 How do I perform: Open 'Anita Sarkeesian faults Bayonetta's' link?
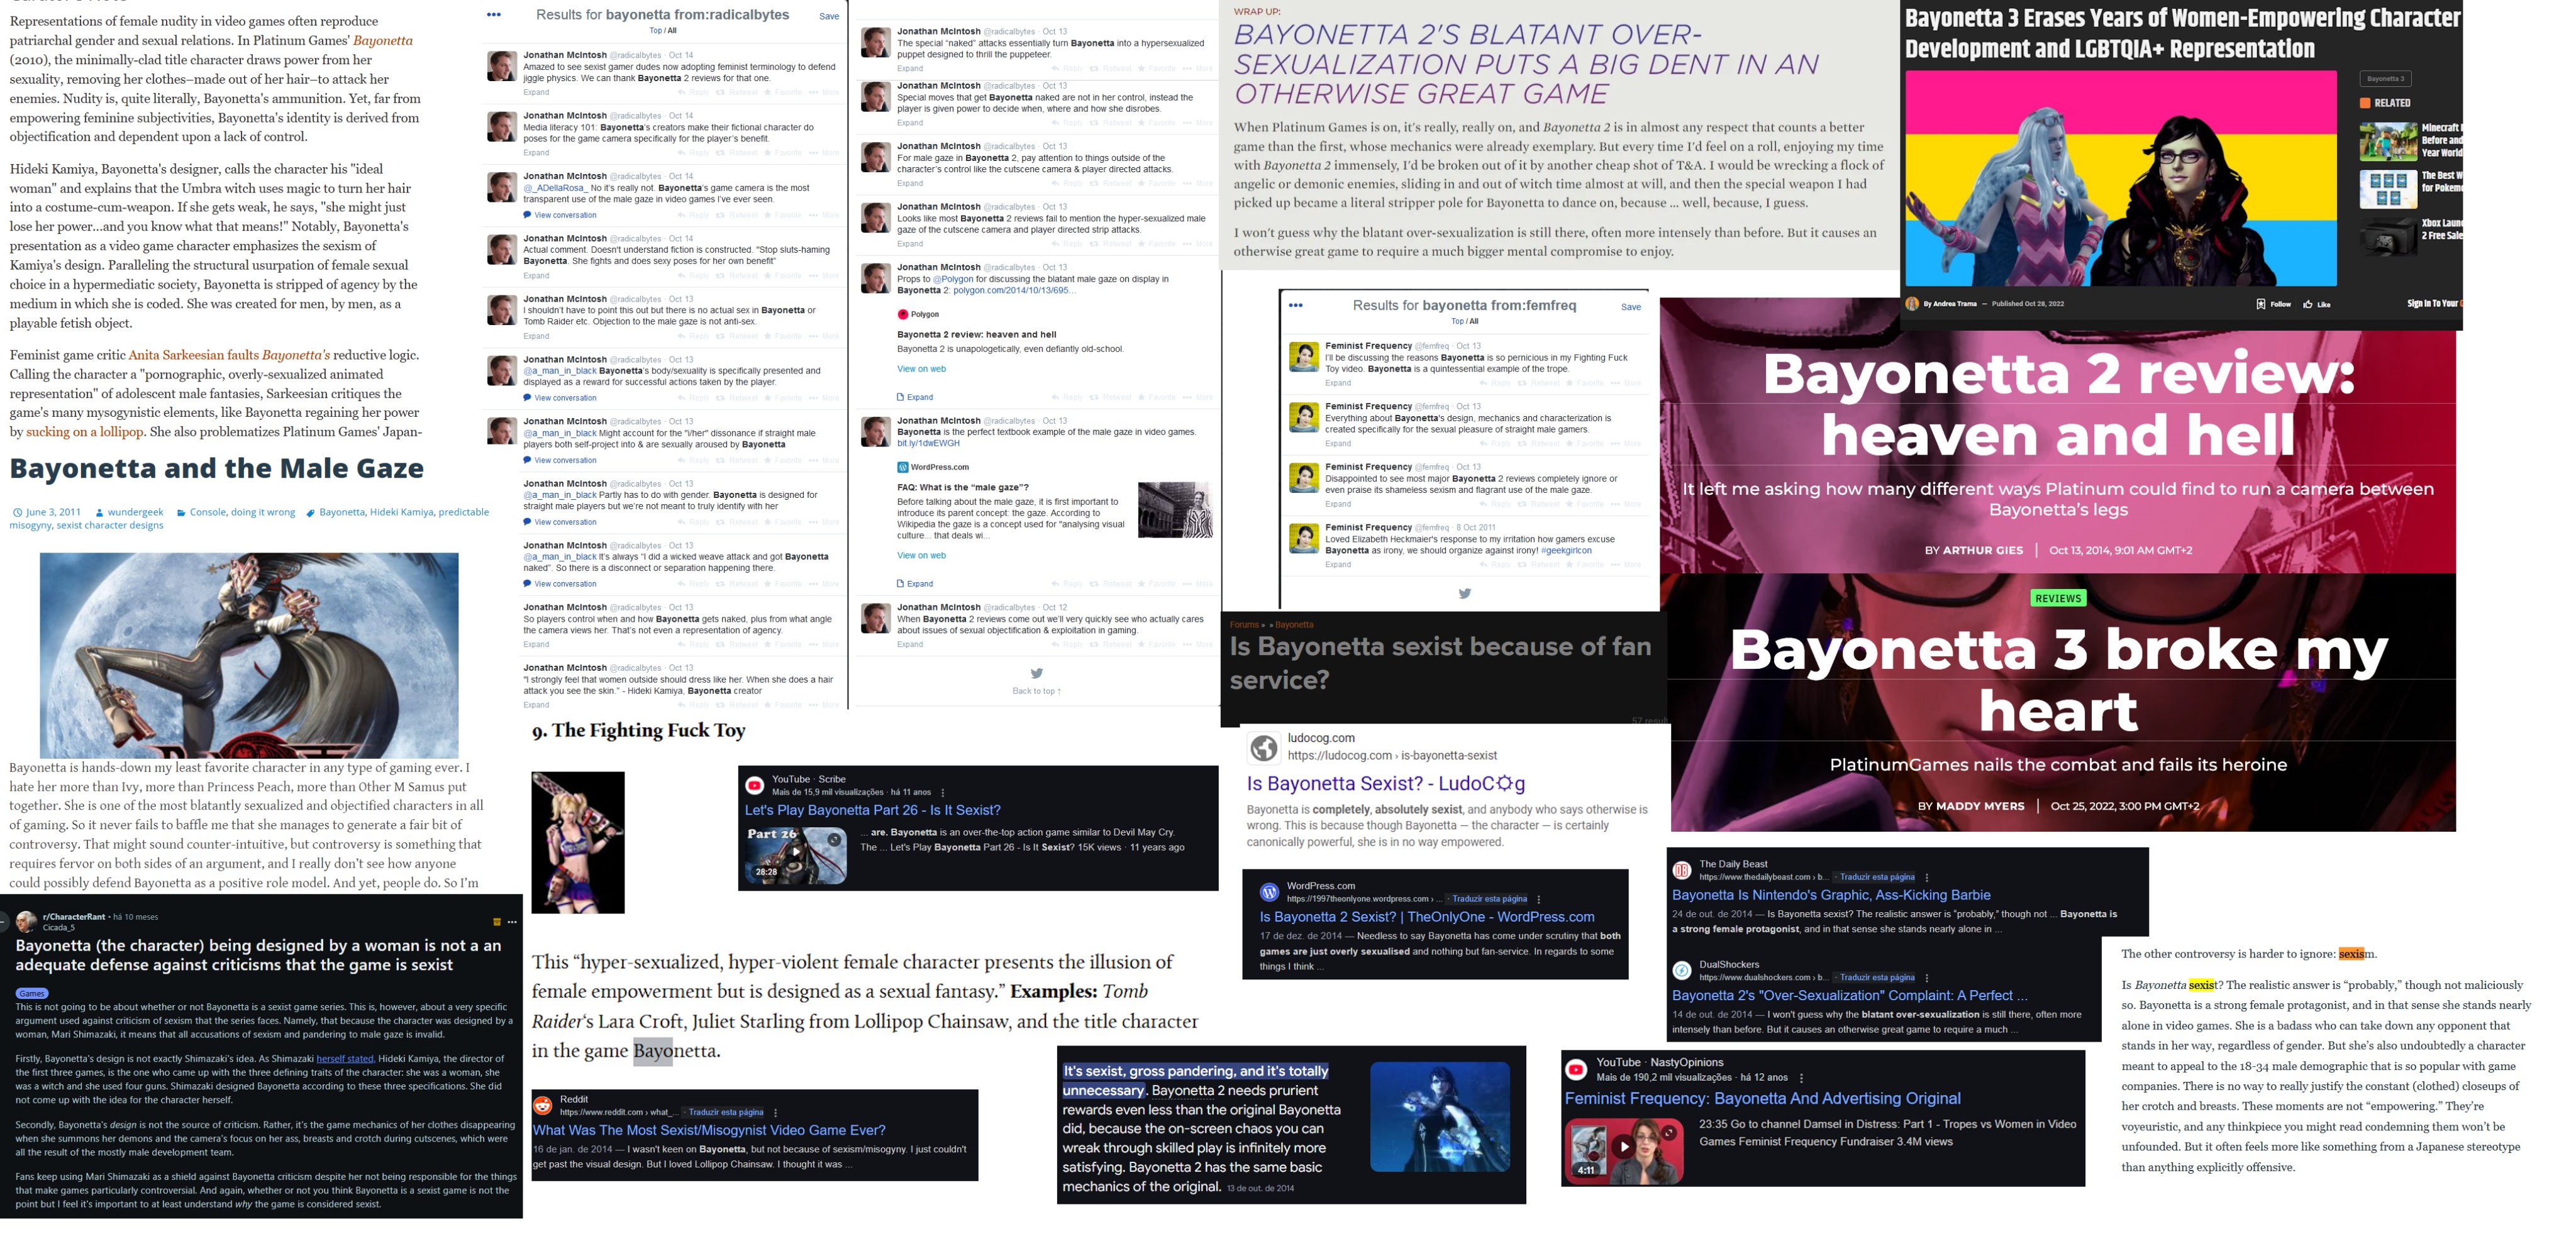tap(229, 355)
